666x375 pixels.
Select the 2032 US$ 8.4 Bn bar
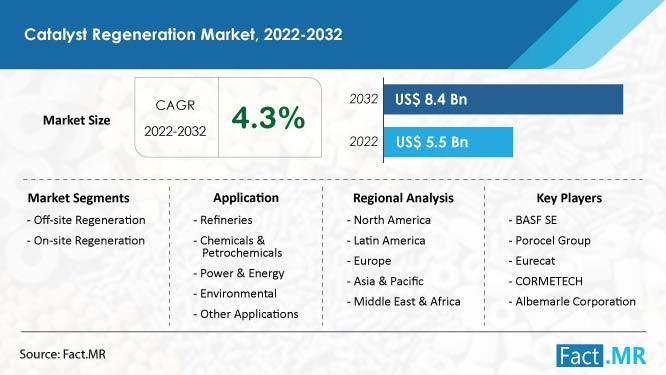(x=503, y=99)
